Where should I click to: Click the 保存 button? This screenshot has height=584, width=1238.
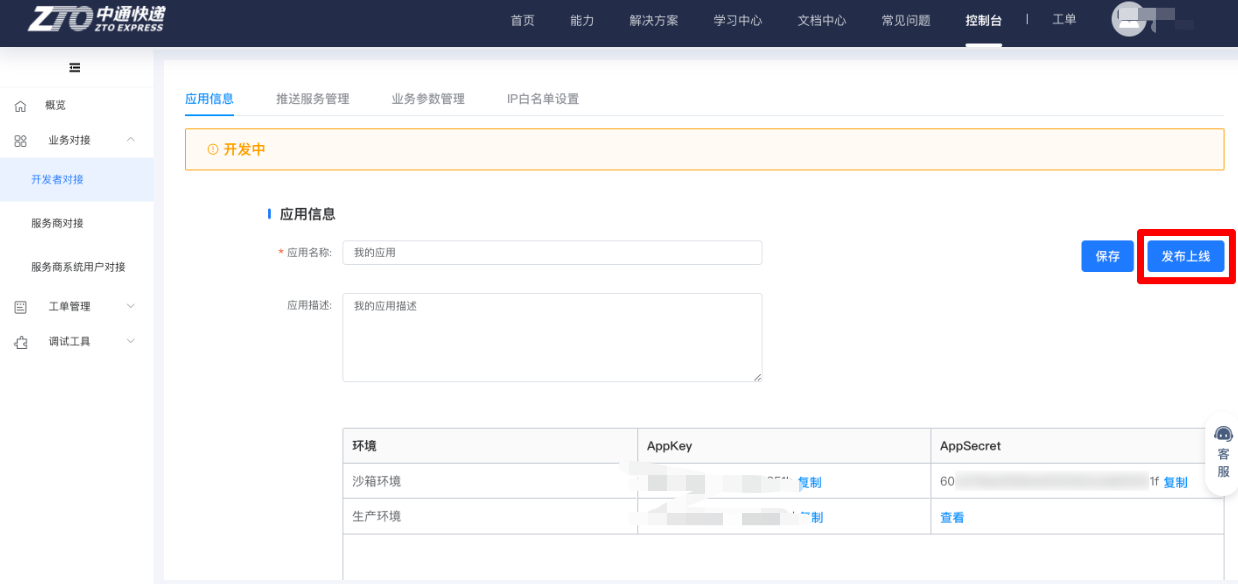[1107, 256]
